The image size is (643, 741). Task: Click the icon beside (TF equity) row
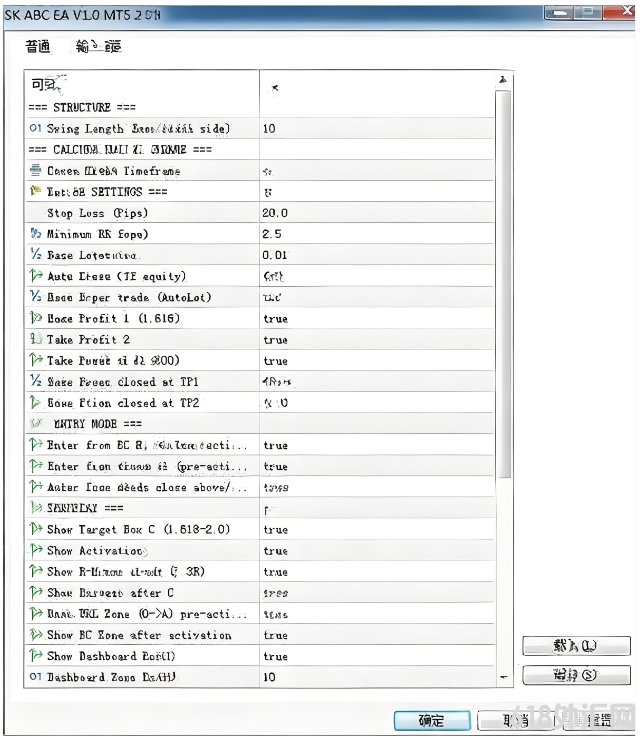tap(35, 276)
